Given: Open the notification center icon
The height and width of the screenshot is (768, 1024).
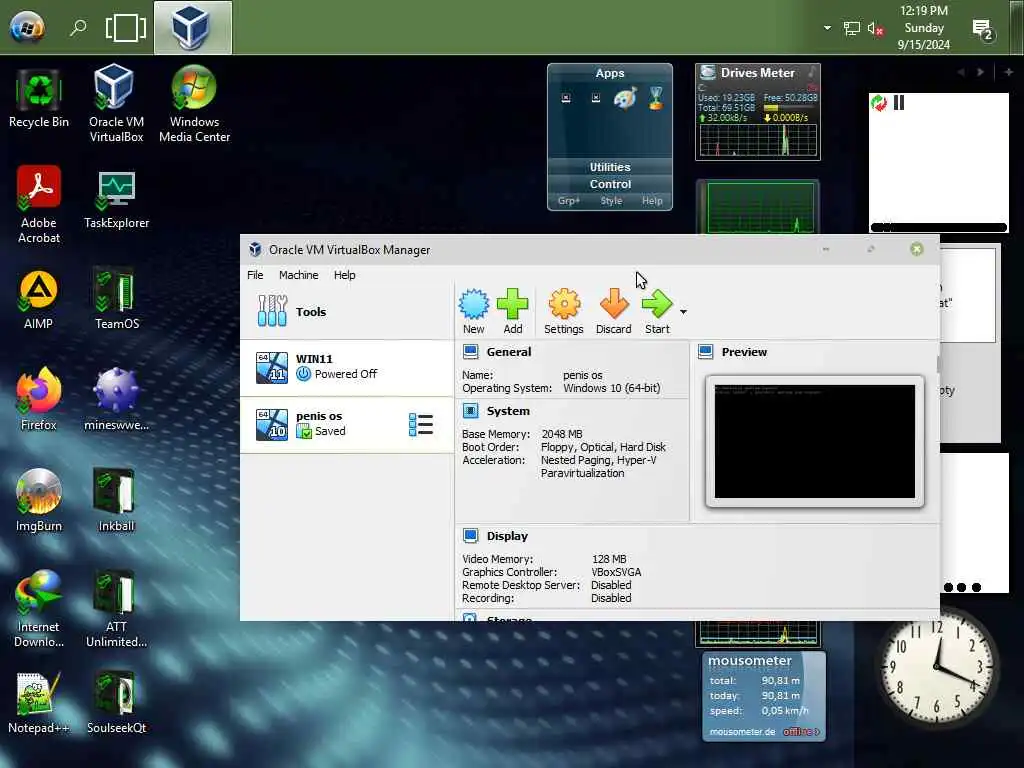Looking at the screenshot, I should [x=982, y=29].
